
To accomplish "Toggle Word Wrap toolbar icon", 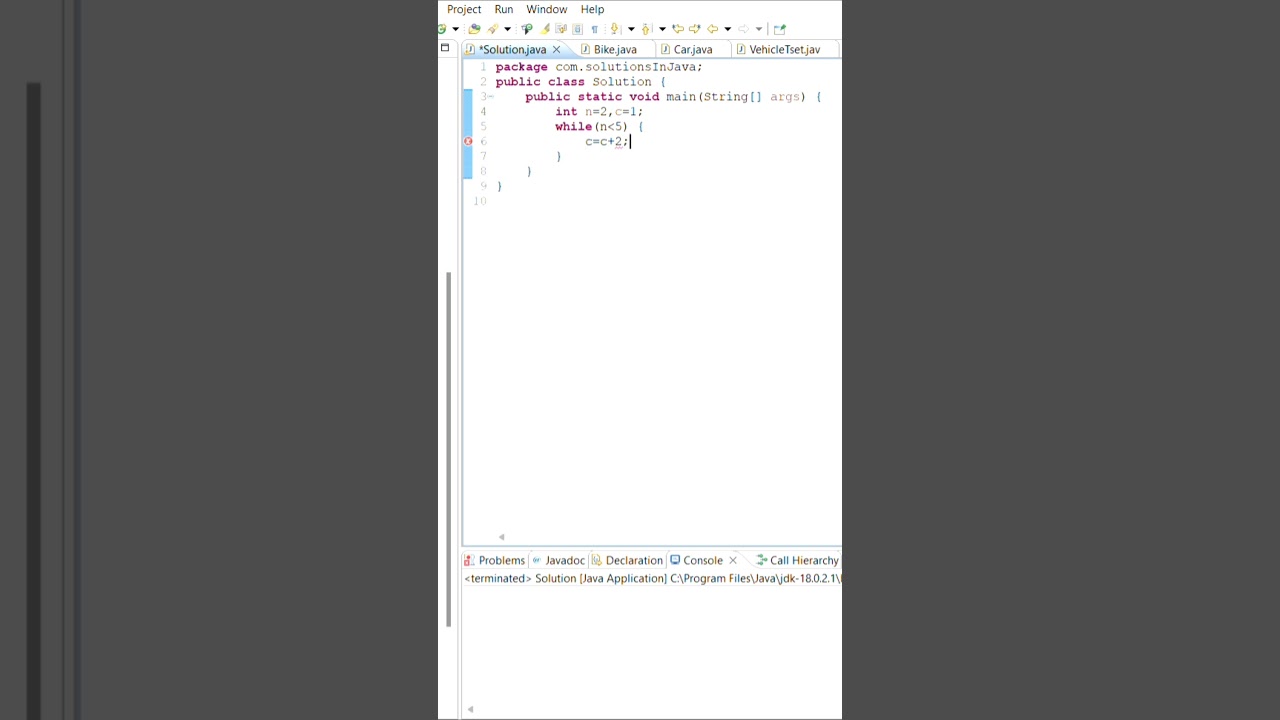I will 561,29.
